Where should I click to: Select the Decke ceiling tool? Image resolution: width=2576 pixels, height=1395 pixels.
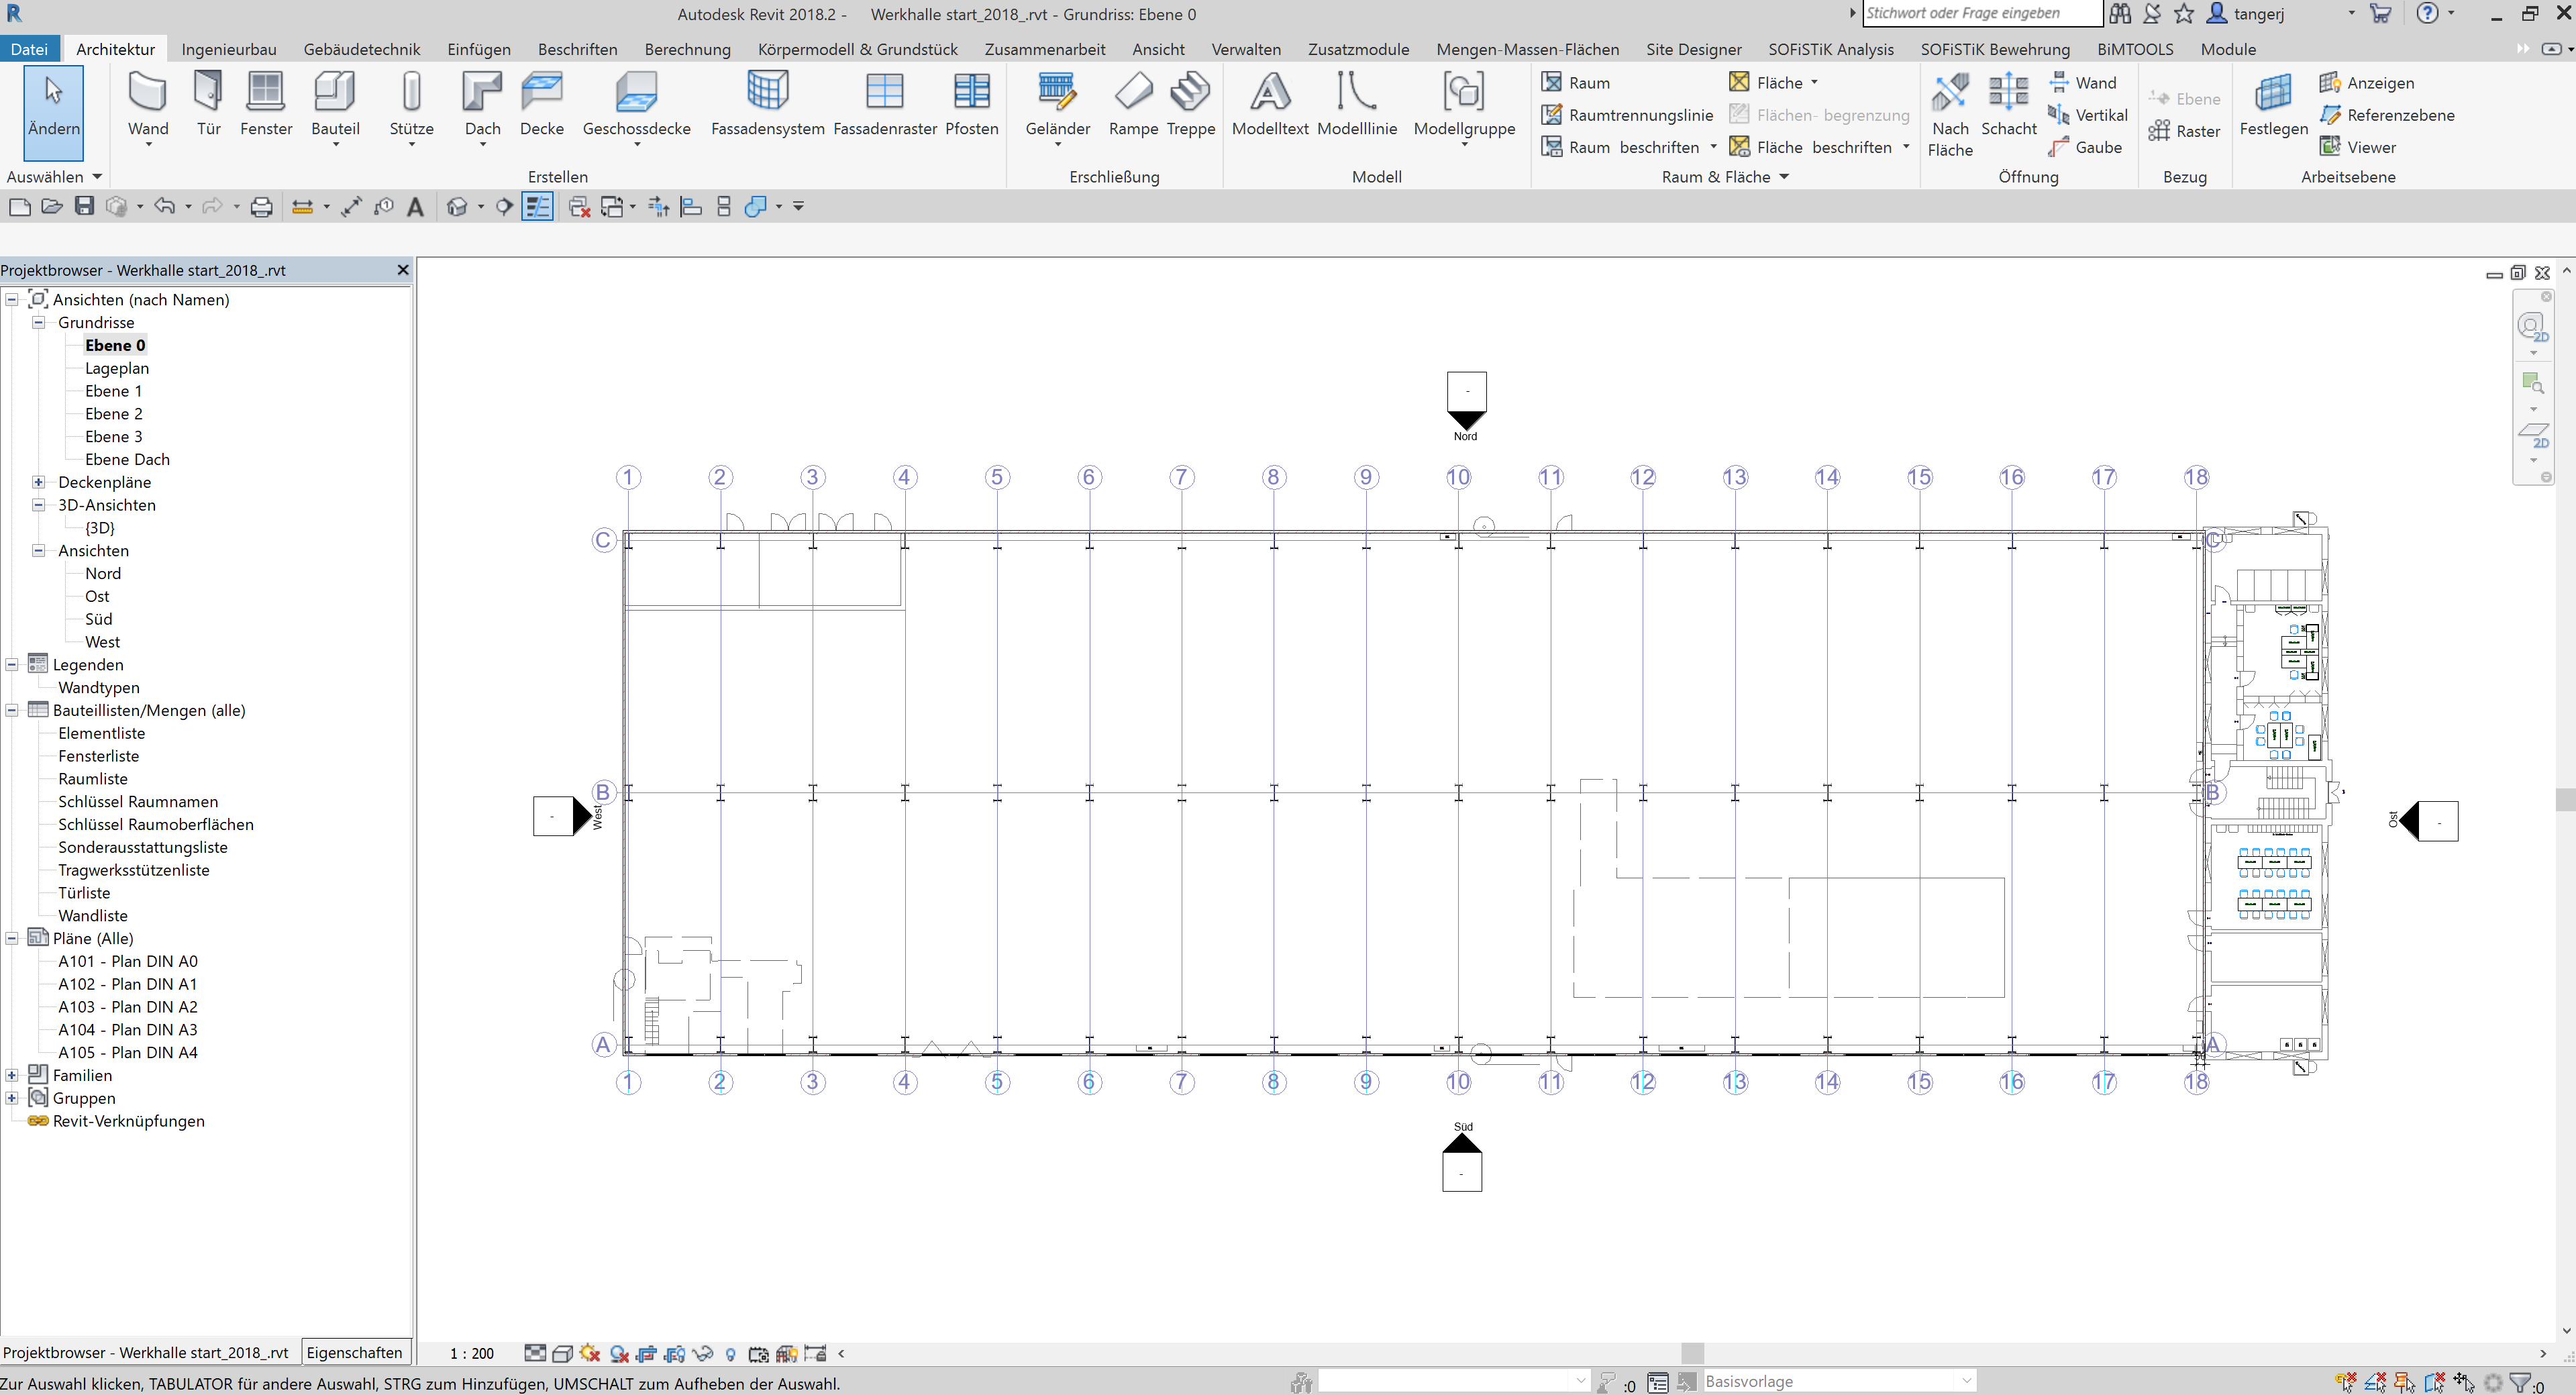point(542,104)
